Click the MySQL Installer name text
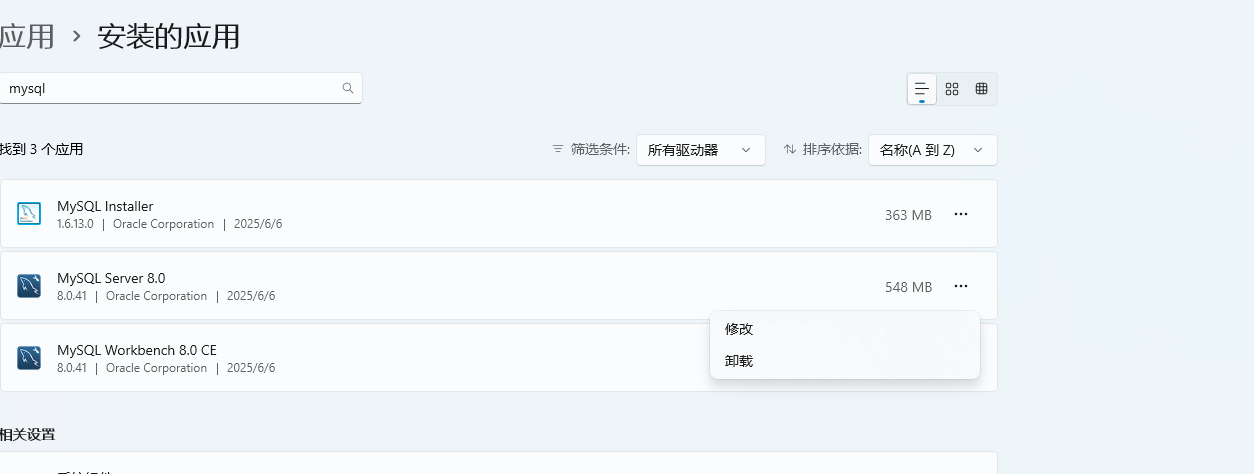The width and height of the screenshot is (1254, 474). click(x=105, y=206)
